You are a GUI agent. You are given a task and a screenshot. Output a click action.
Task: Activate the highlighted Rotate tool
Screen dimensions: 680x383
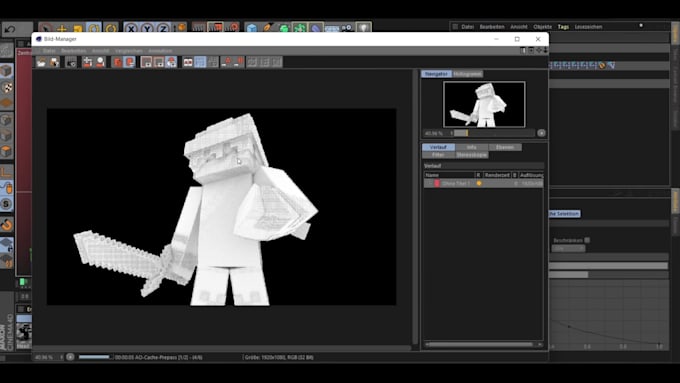coord(94,29)
